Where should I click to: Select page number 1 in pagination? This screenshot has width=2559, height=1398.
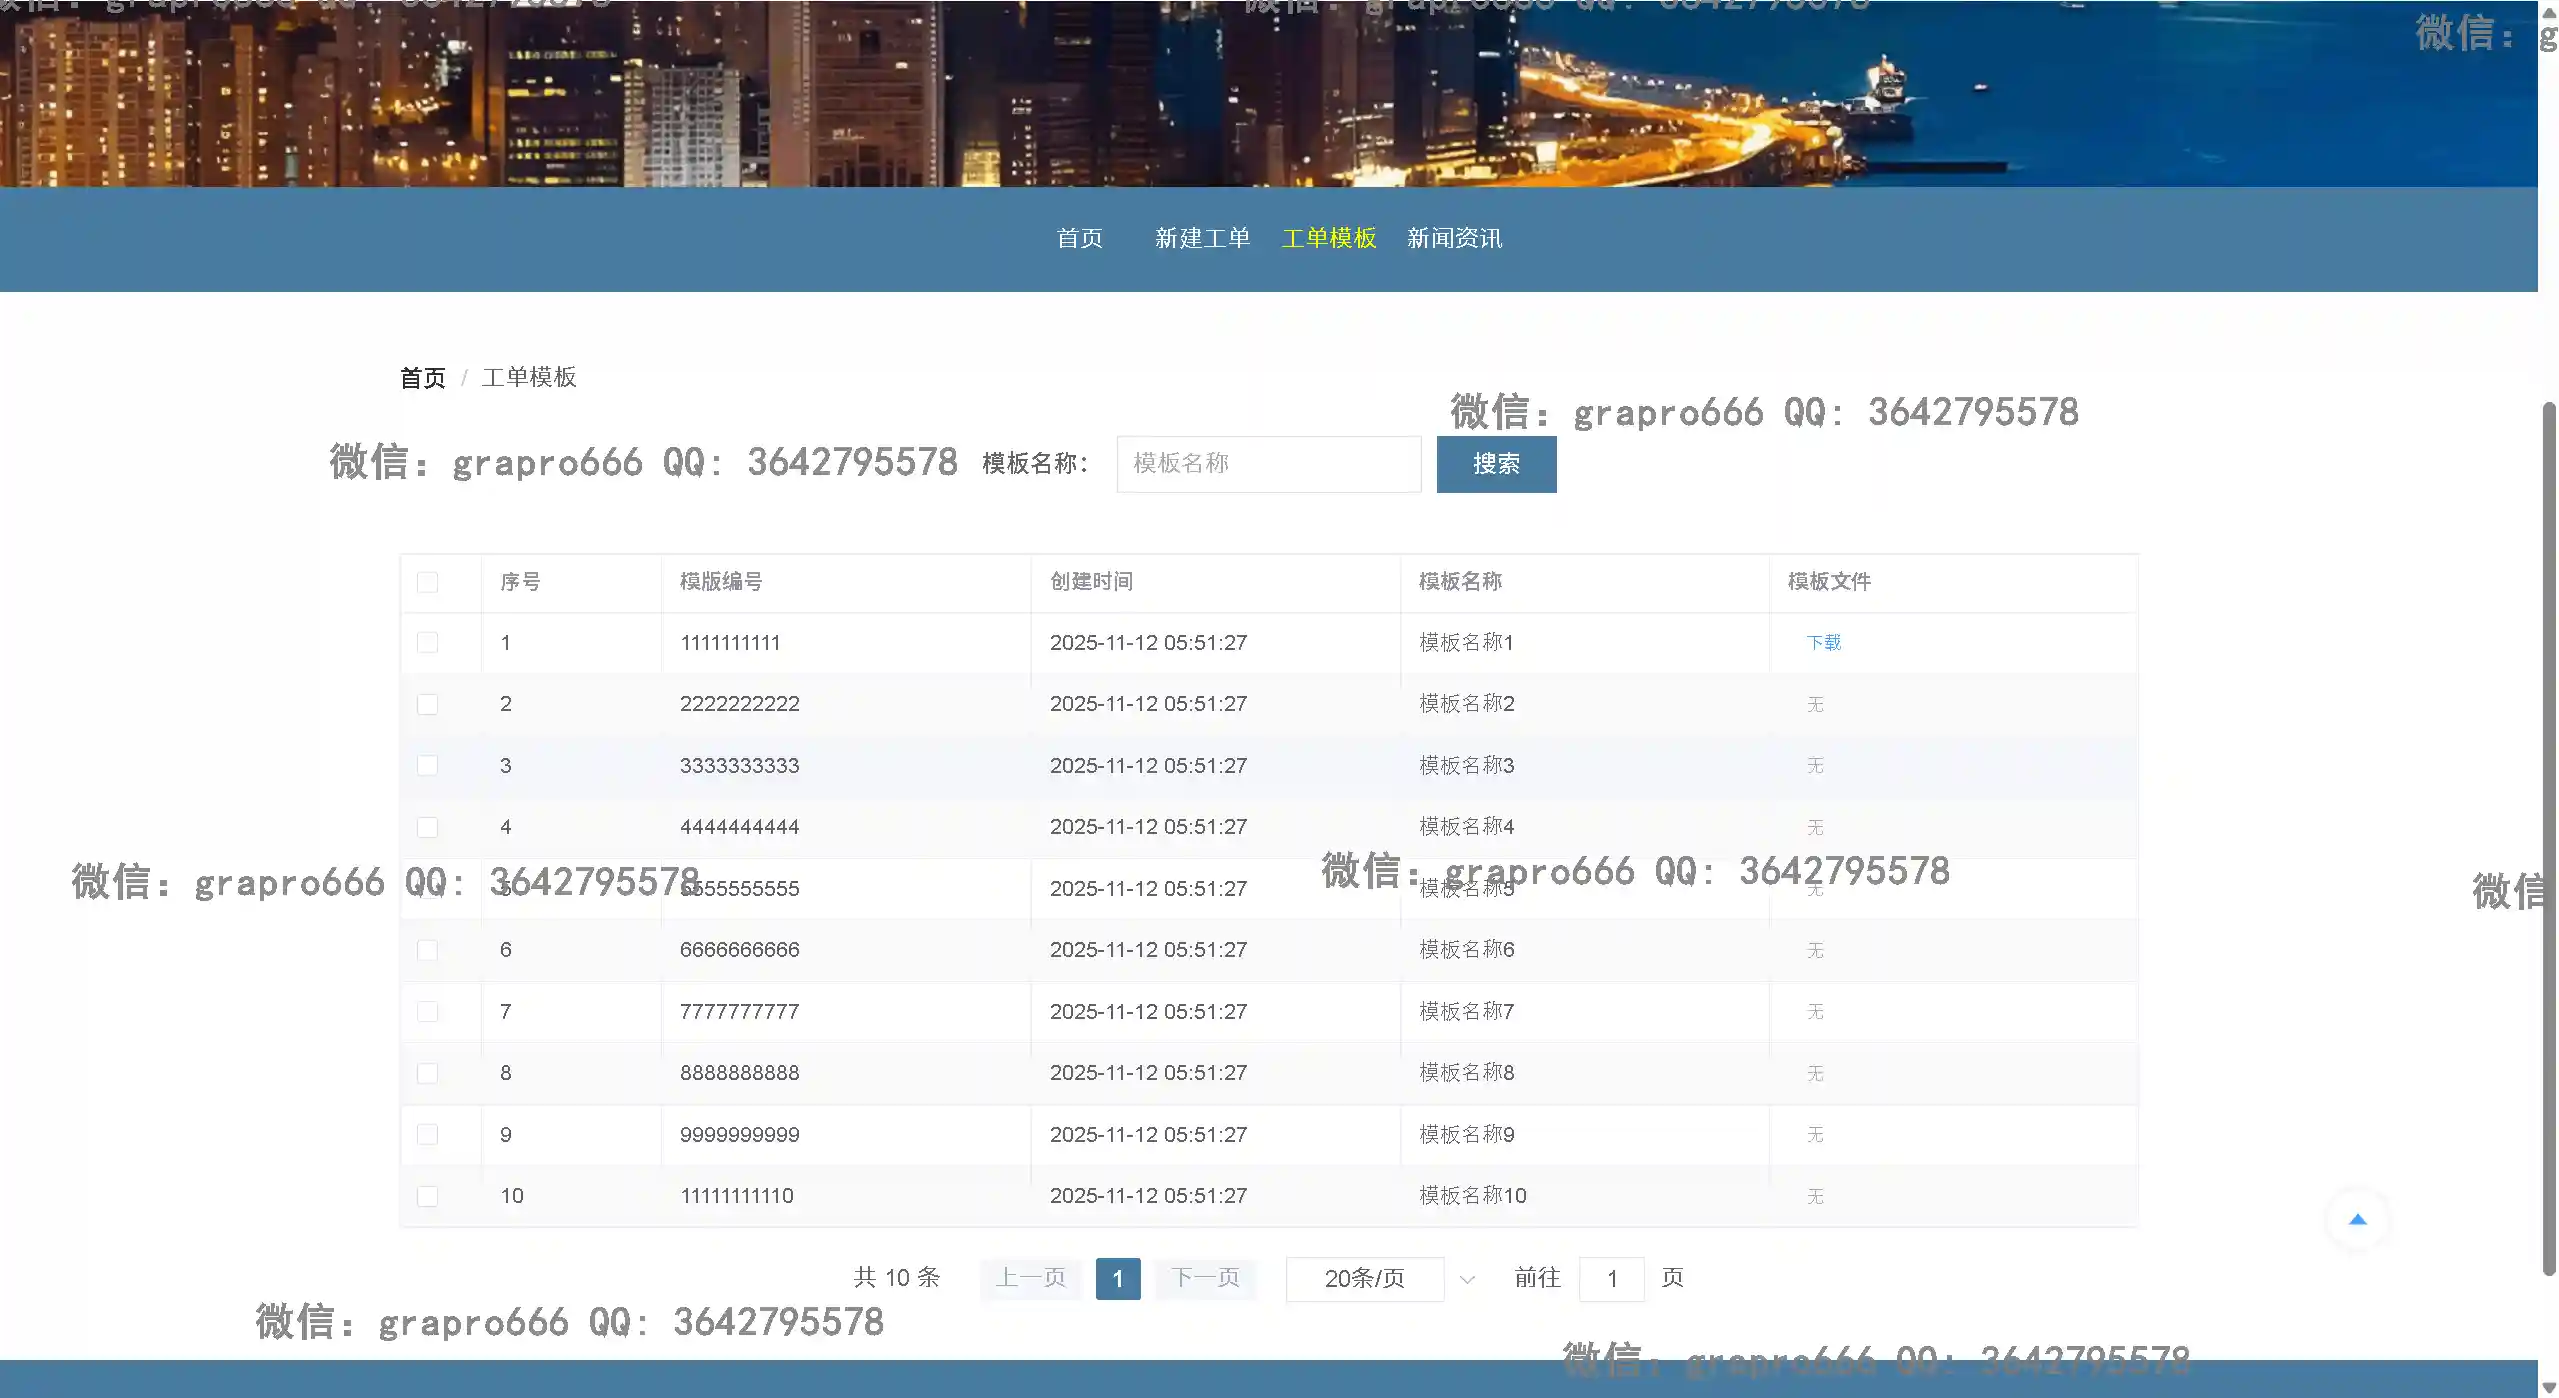pyautogui.click(x=1117, y=1279)
